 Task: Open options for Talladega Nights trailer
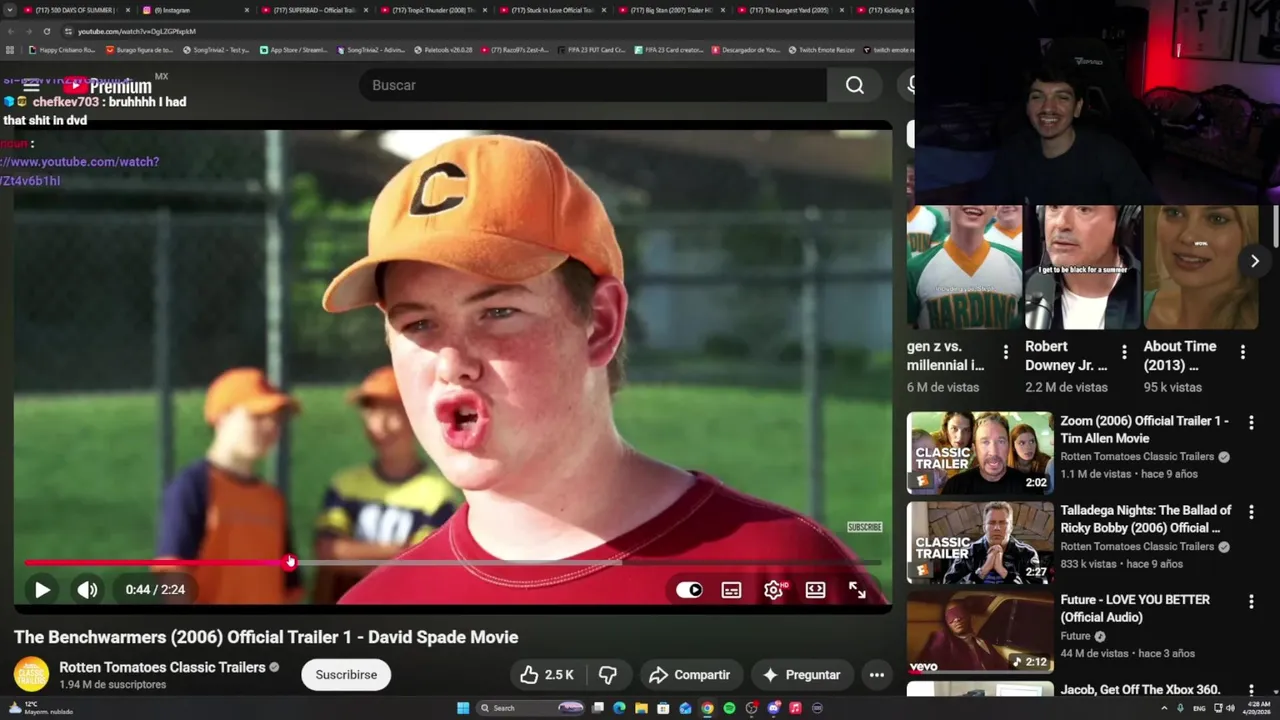(1251, 513)
